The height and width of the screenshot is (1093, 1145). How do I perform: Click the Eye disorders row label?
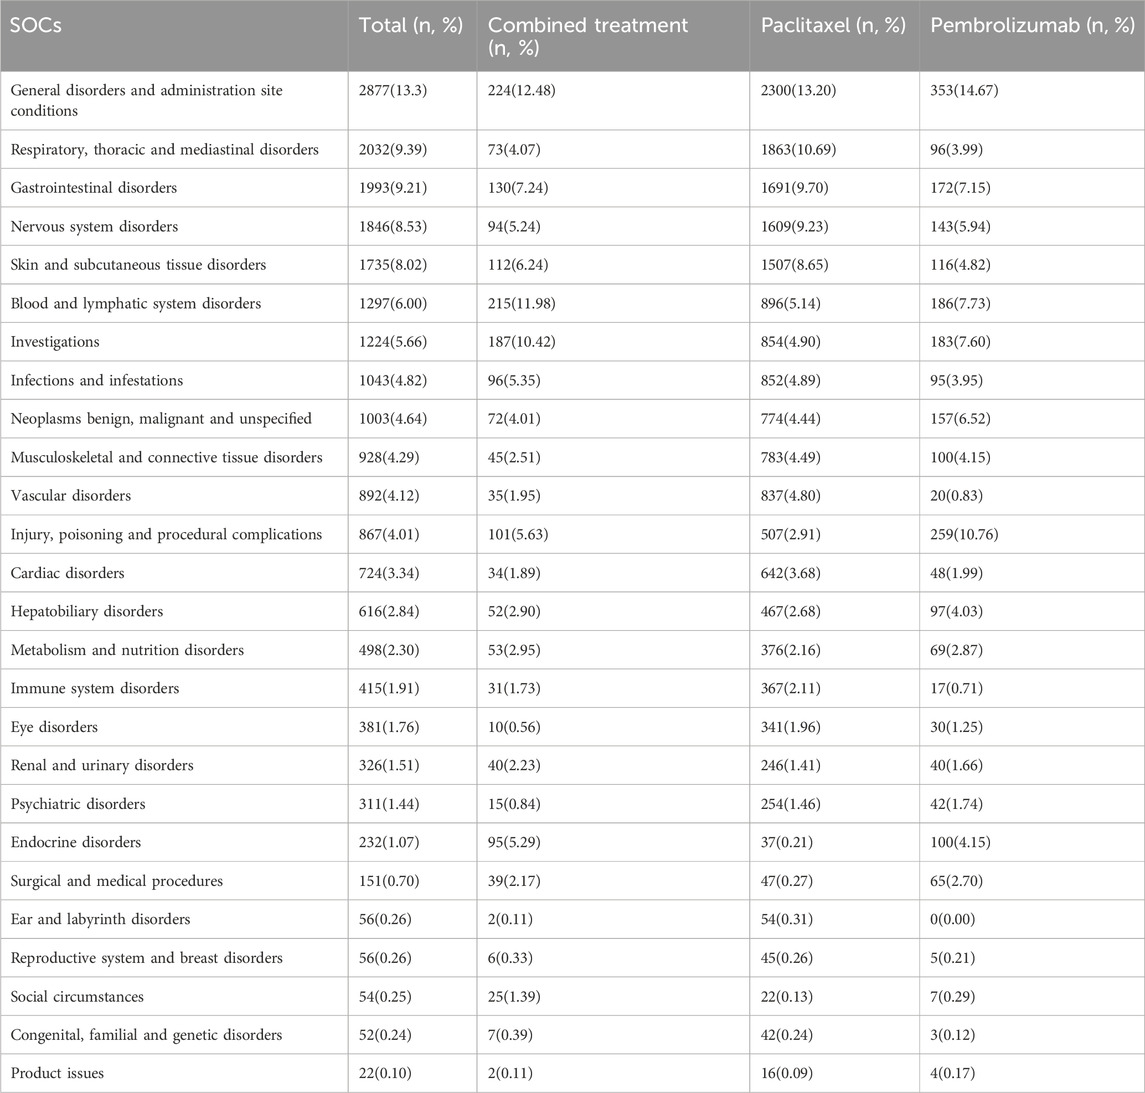54,727
